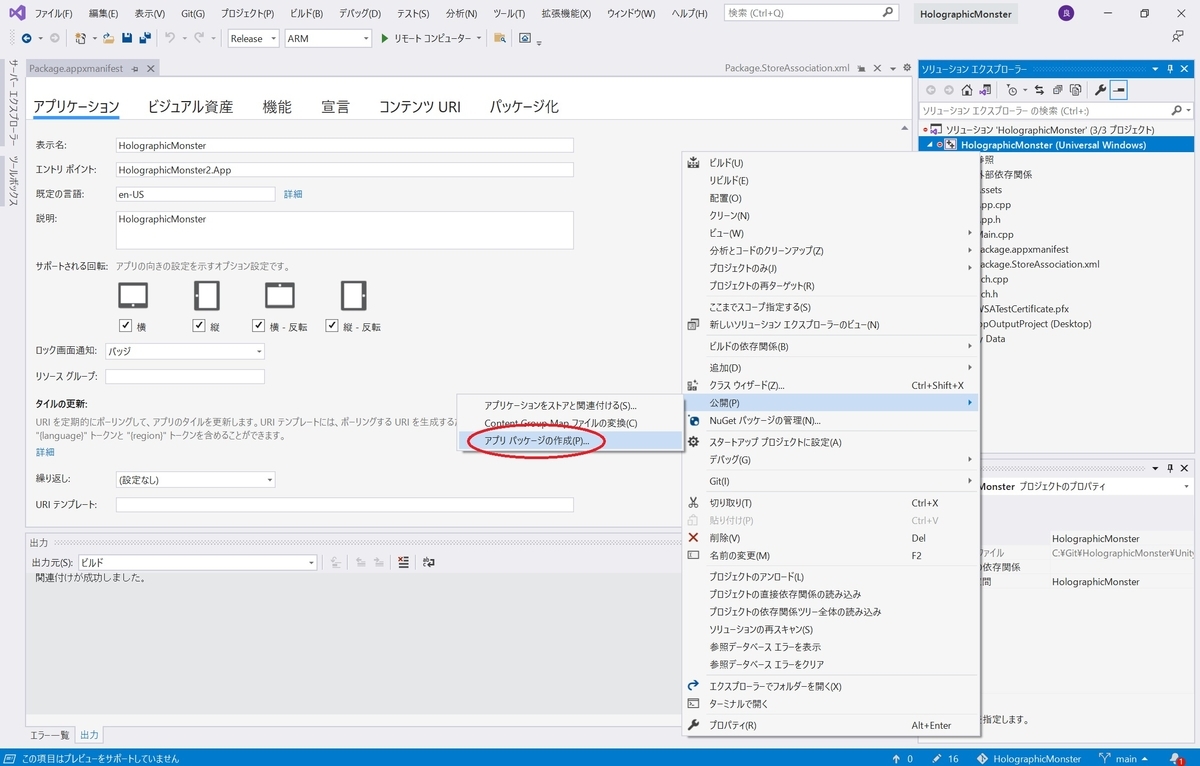The width and height of the screenshot is (1200, 766).
Task: Click the gear icon beside document tabs
Action: click(x=907, y=68)
